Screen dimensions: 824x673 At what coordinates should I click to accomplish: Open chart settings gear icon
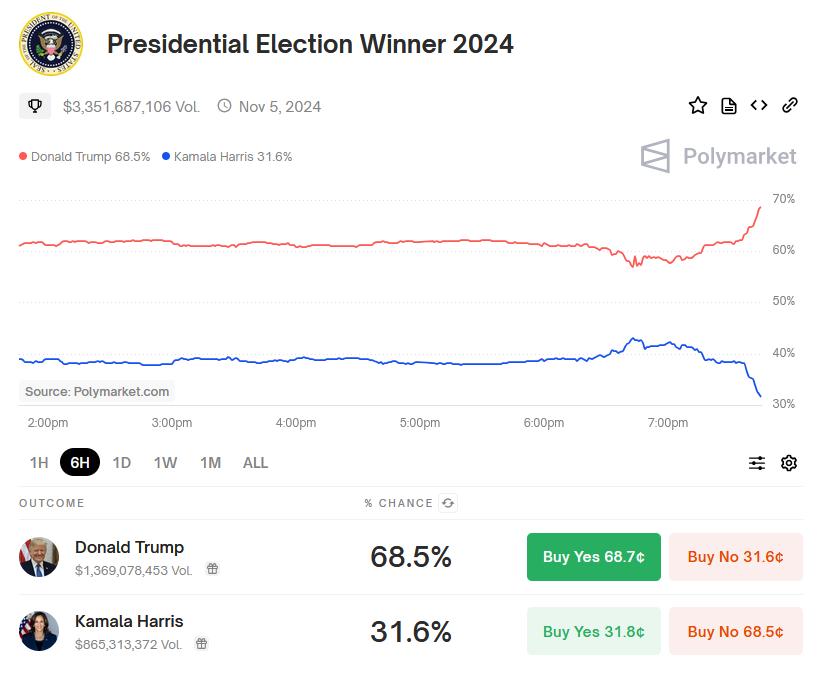coord(789,463)
